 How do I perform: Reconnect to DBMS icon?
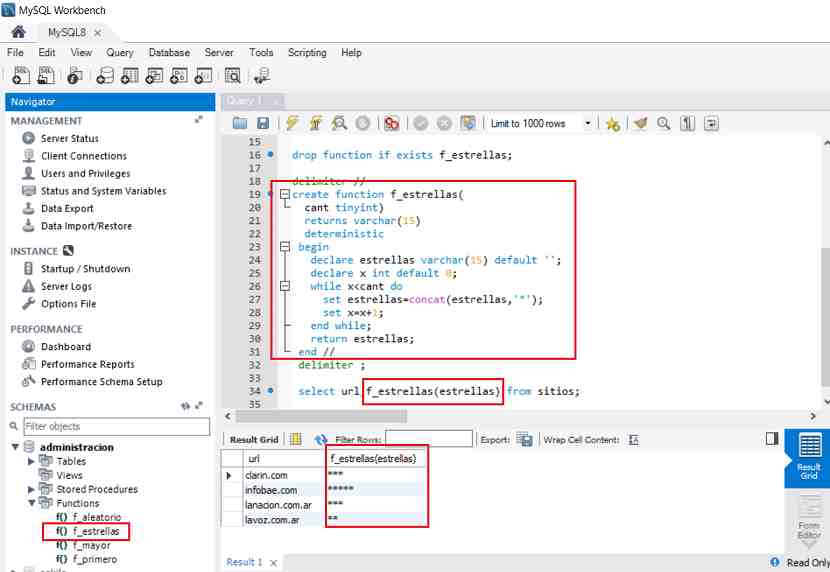[x=262, y=76]
